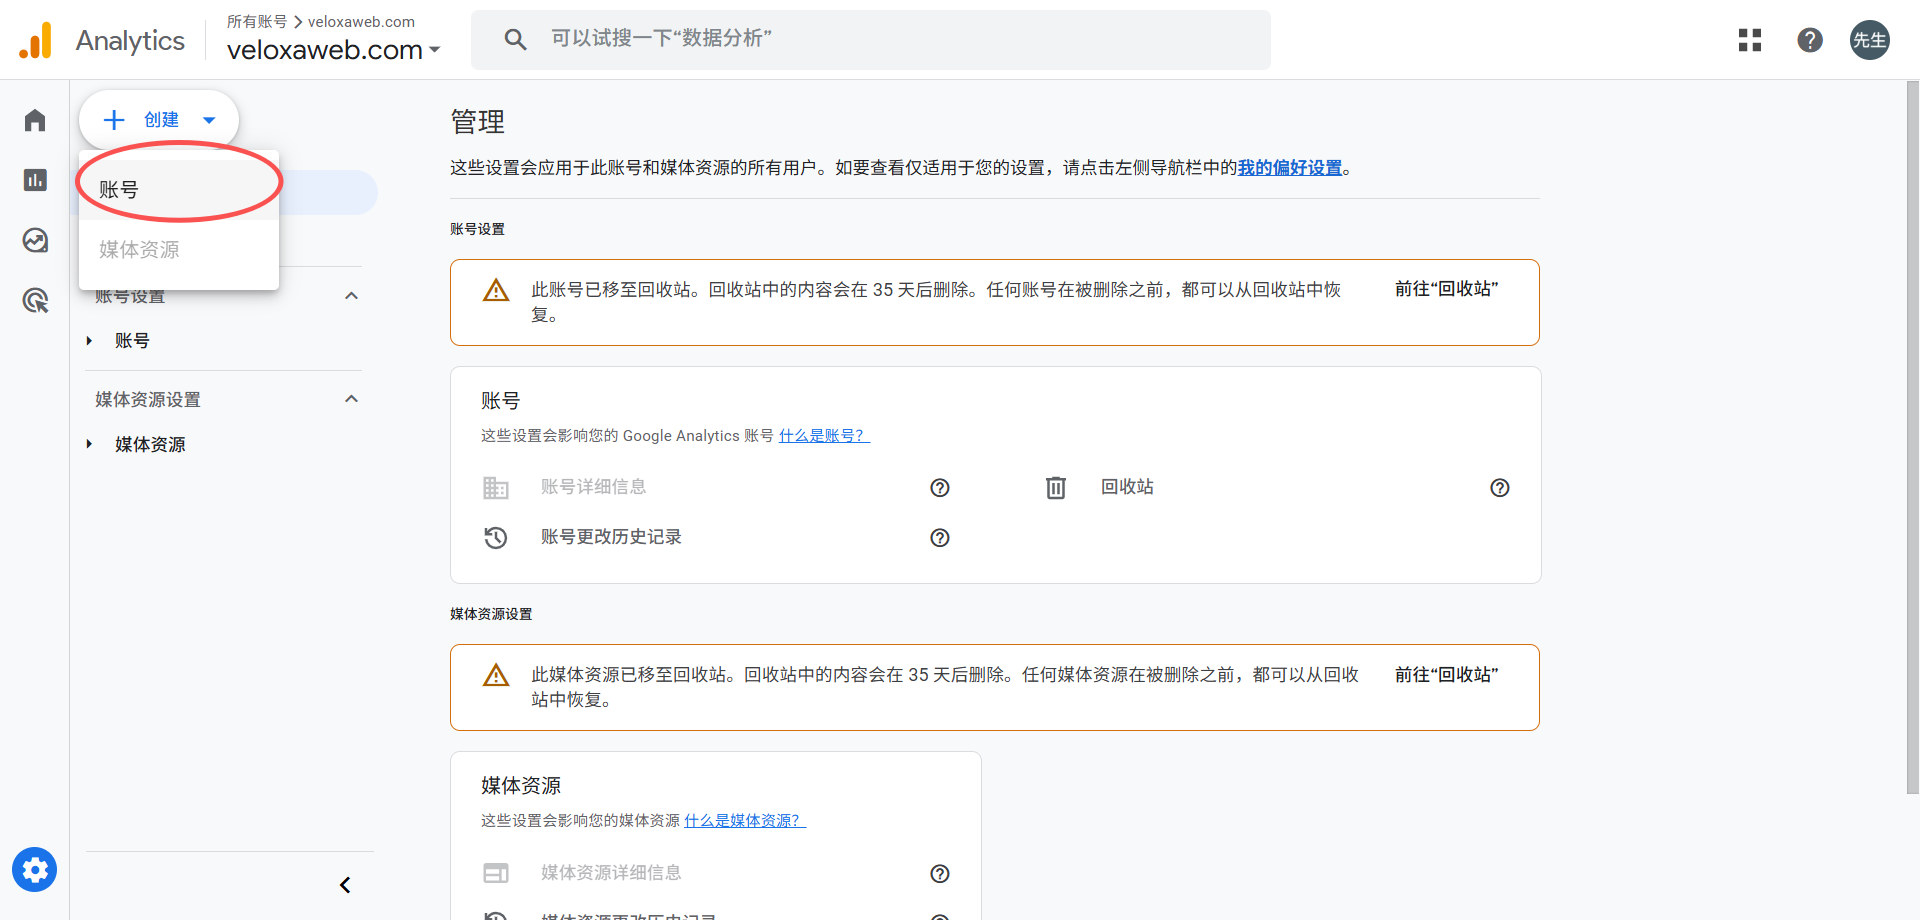Click inside the top search bar
The width and height of the screenshot is (1920, 920).
point(870,40)
